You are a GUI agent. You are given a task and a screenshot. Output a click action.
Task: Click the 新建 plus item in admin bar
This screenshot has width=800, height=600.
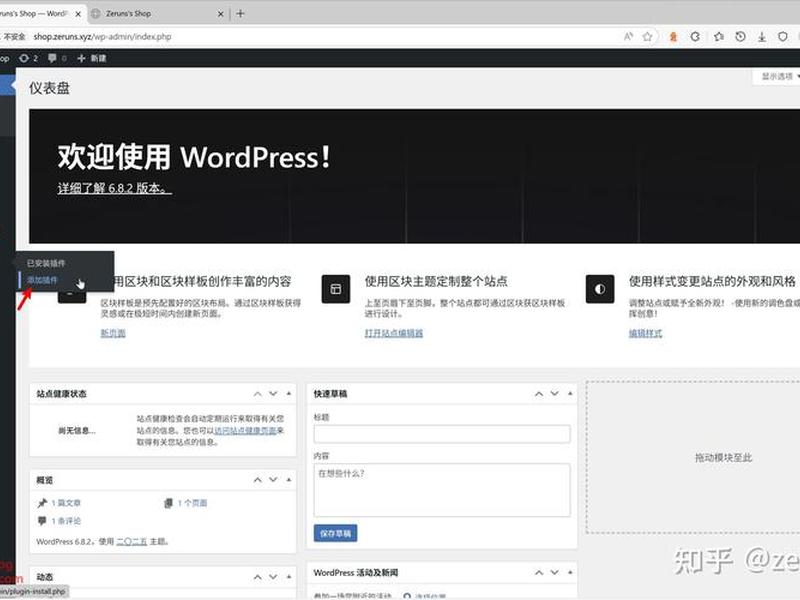92,58
